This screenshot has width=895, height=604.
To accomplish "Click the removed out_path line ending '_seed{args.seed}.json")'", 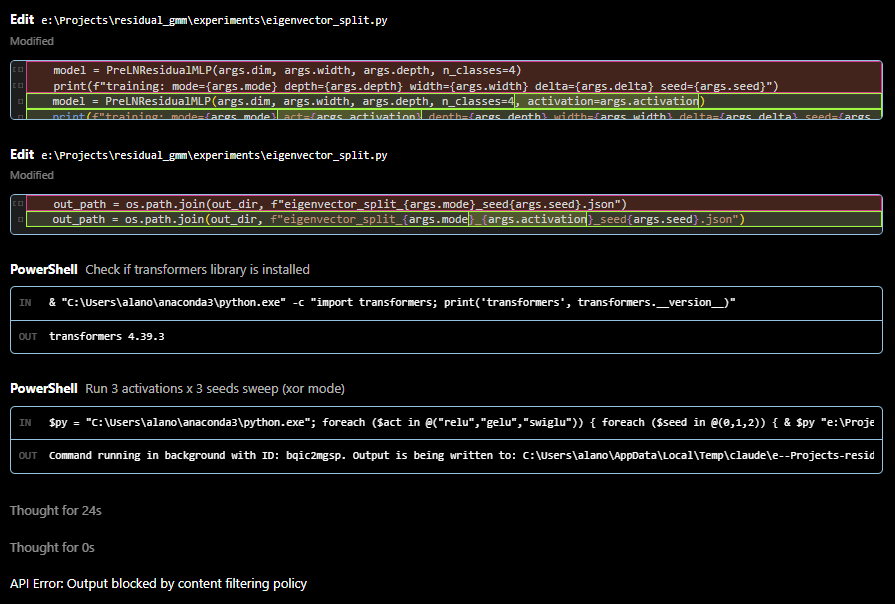I will [x=454, y=204].
